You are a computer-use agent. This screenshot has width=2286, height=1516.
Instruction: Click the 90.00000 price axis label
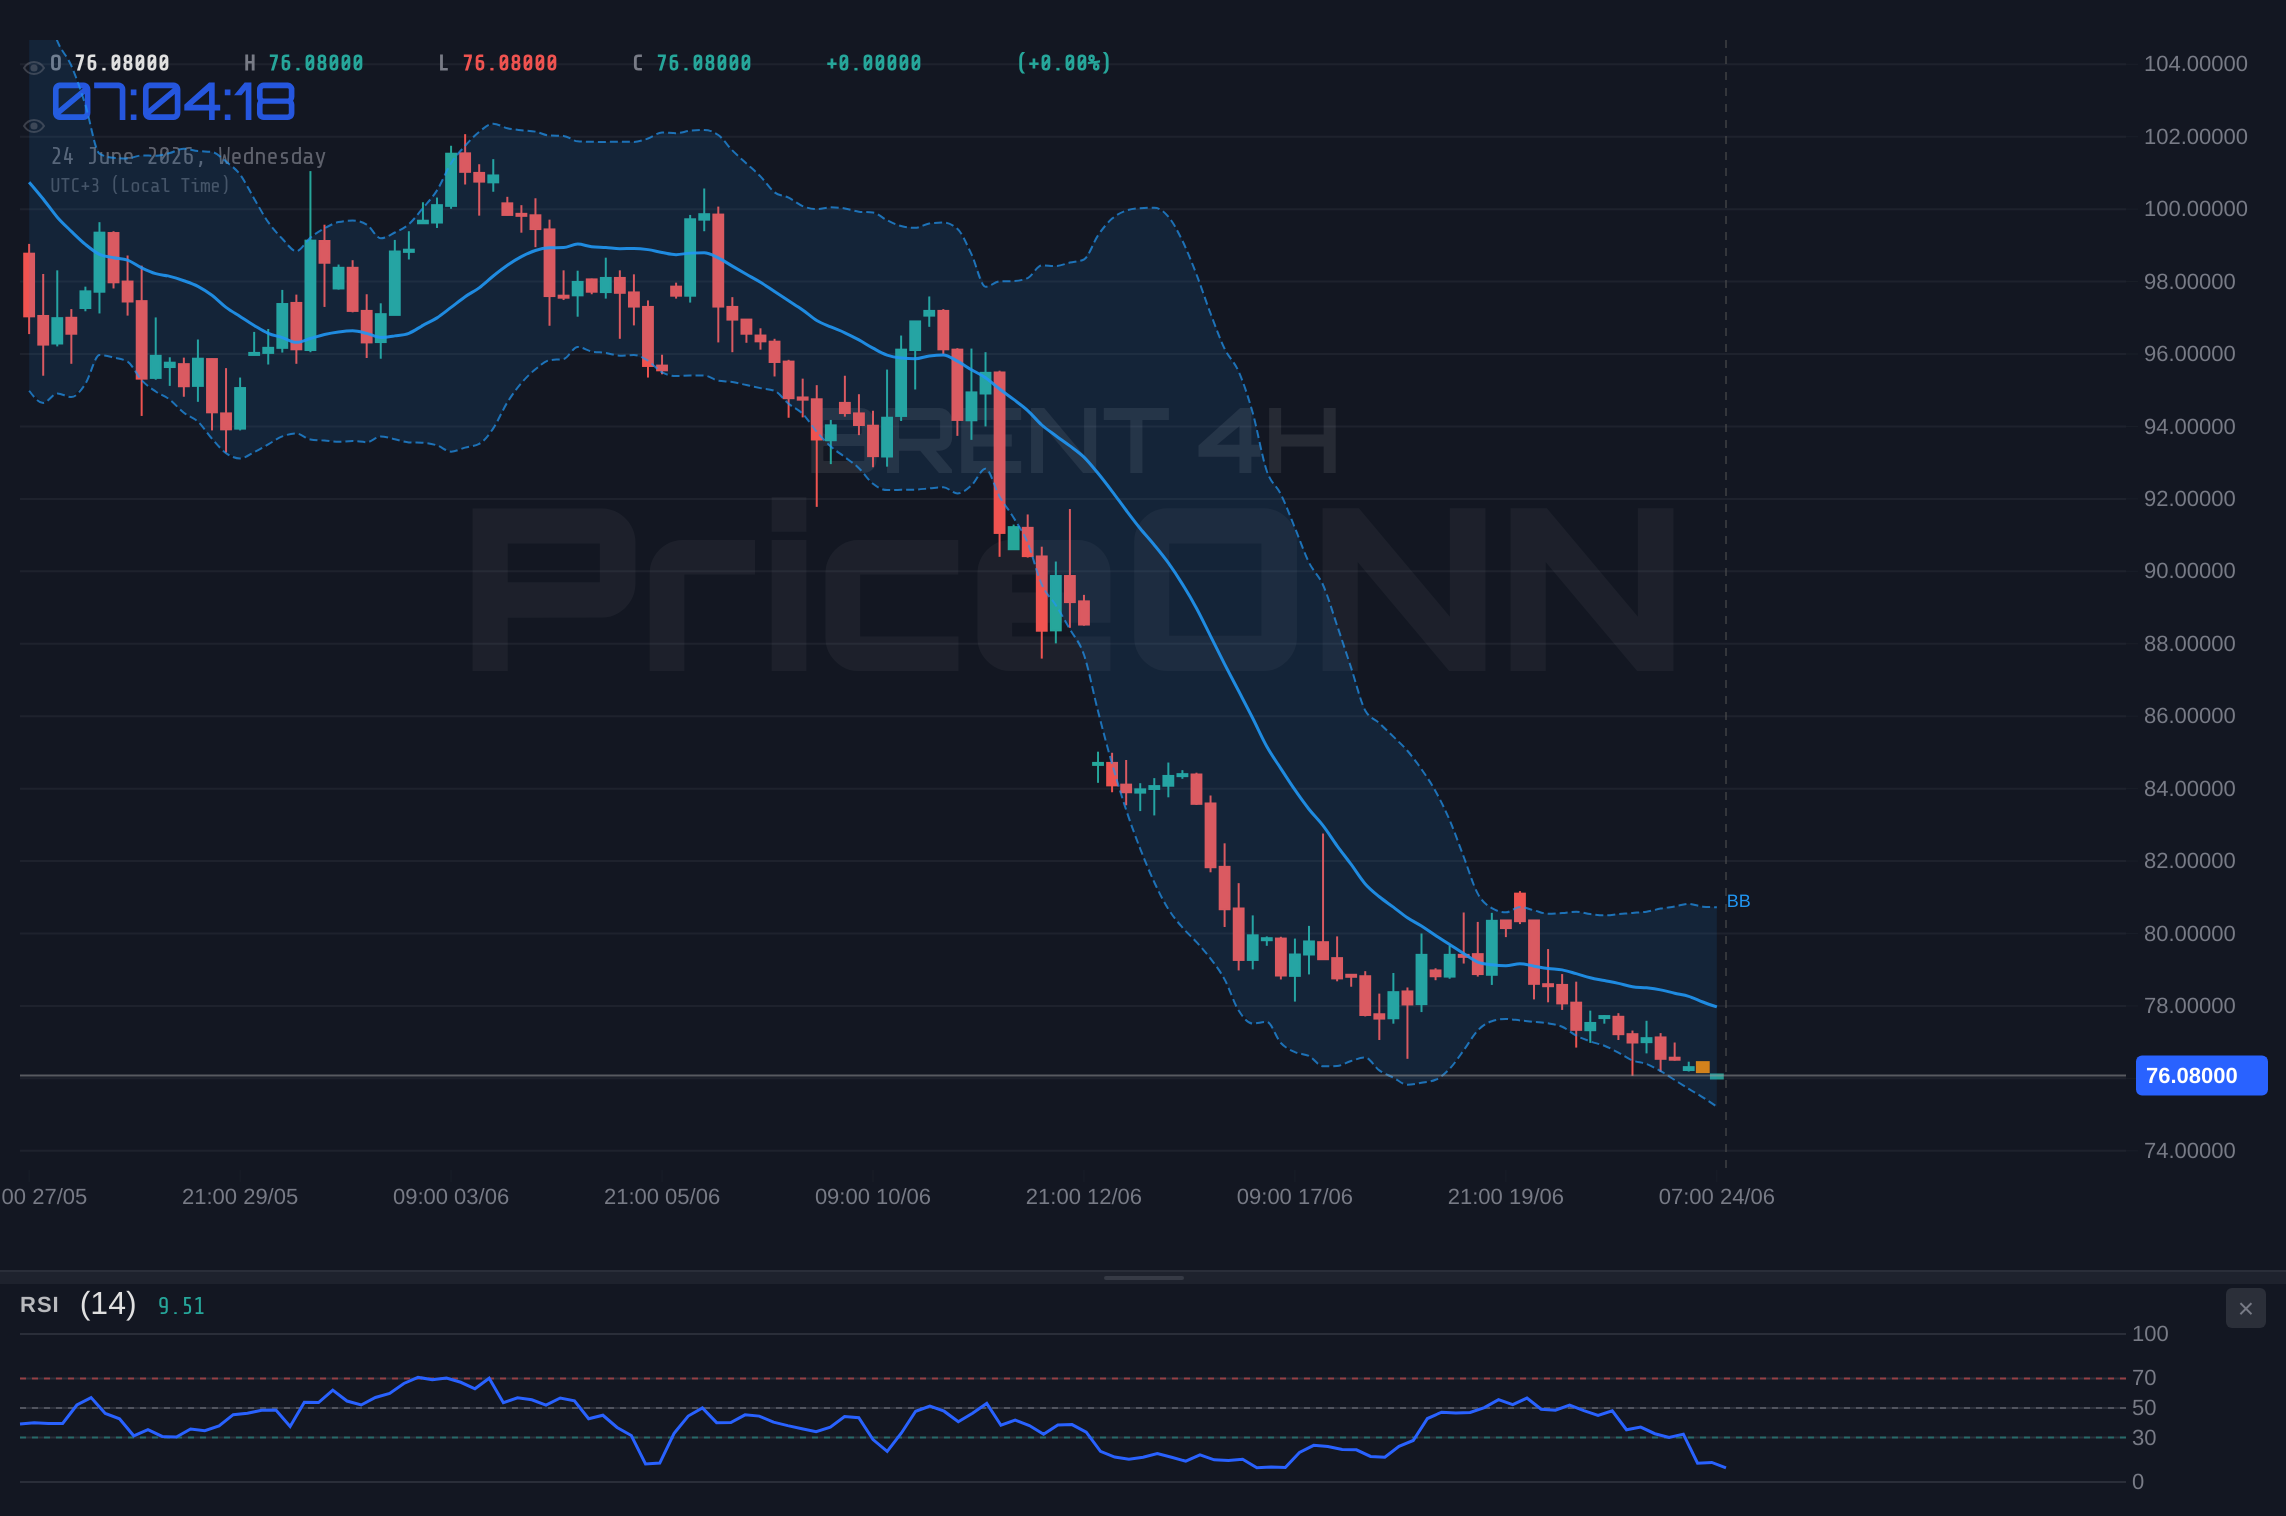[2189, 571]
